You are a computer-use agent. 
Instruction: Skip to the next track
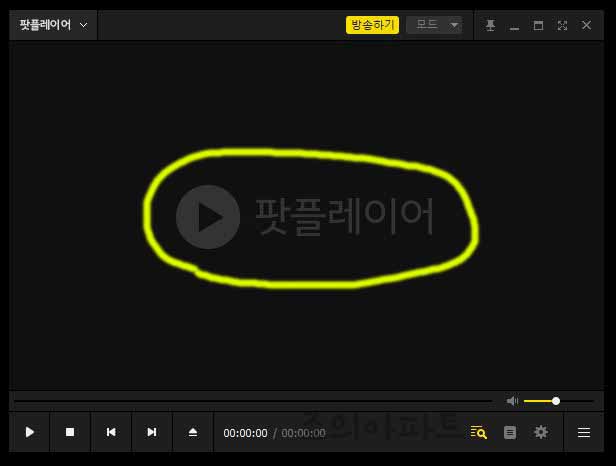click(x=152, y=432)
